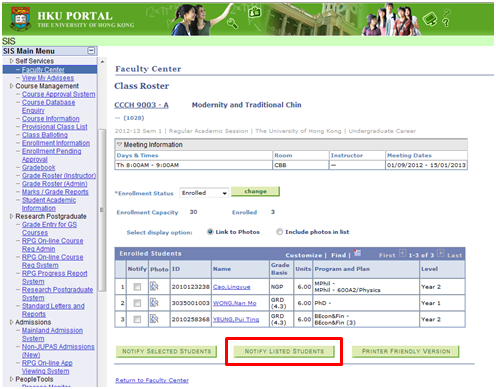Click First link in Enrolled Students pager
Screen dimensions: 496x389
(387, 255)
